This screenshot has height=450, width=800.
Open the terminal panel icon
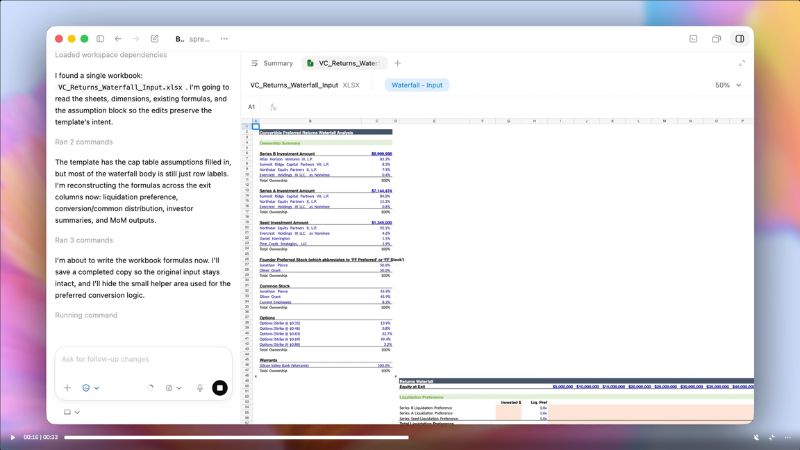click(693, 39)
